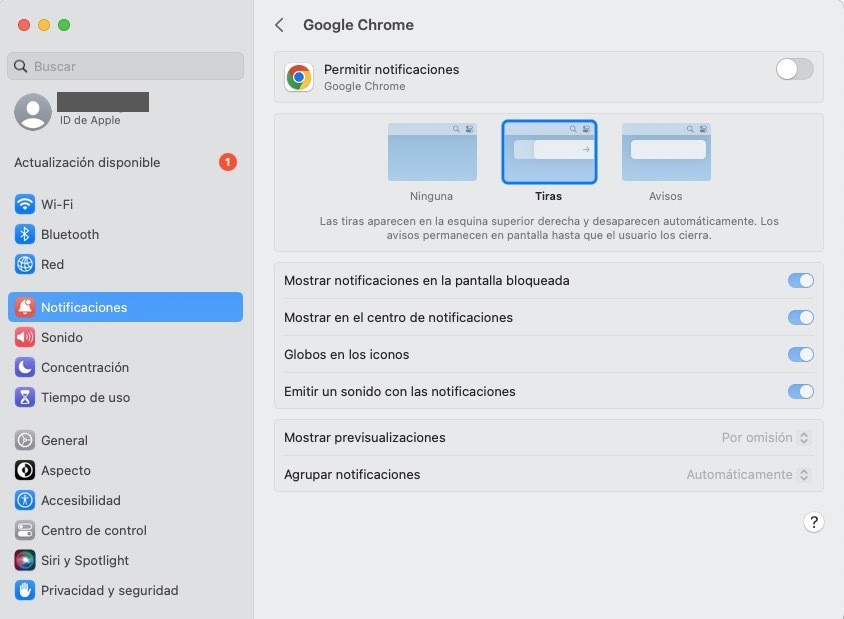Viewport: 844px width, 619px height.
Task: Click the Apple ID avatar icon
Action: (x=33, y=112)
